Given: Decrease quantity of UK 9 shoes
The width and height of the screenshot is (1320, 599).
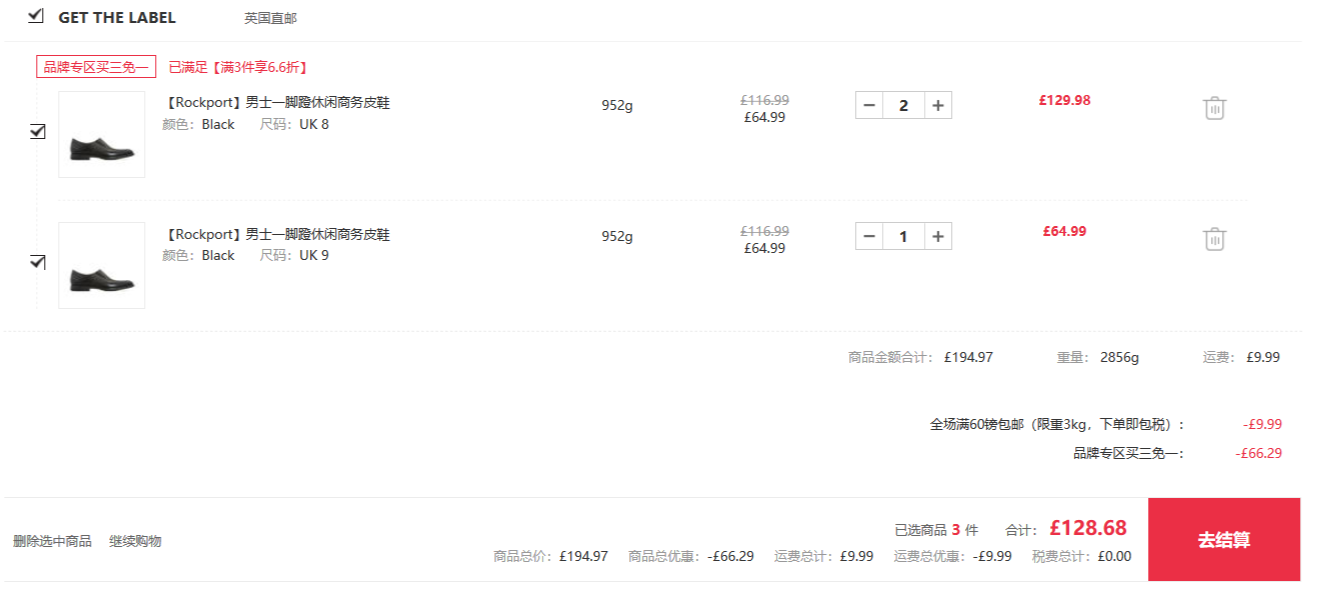Looking at the screenshot, I should [869, 236].
